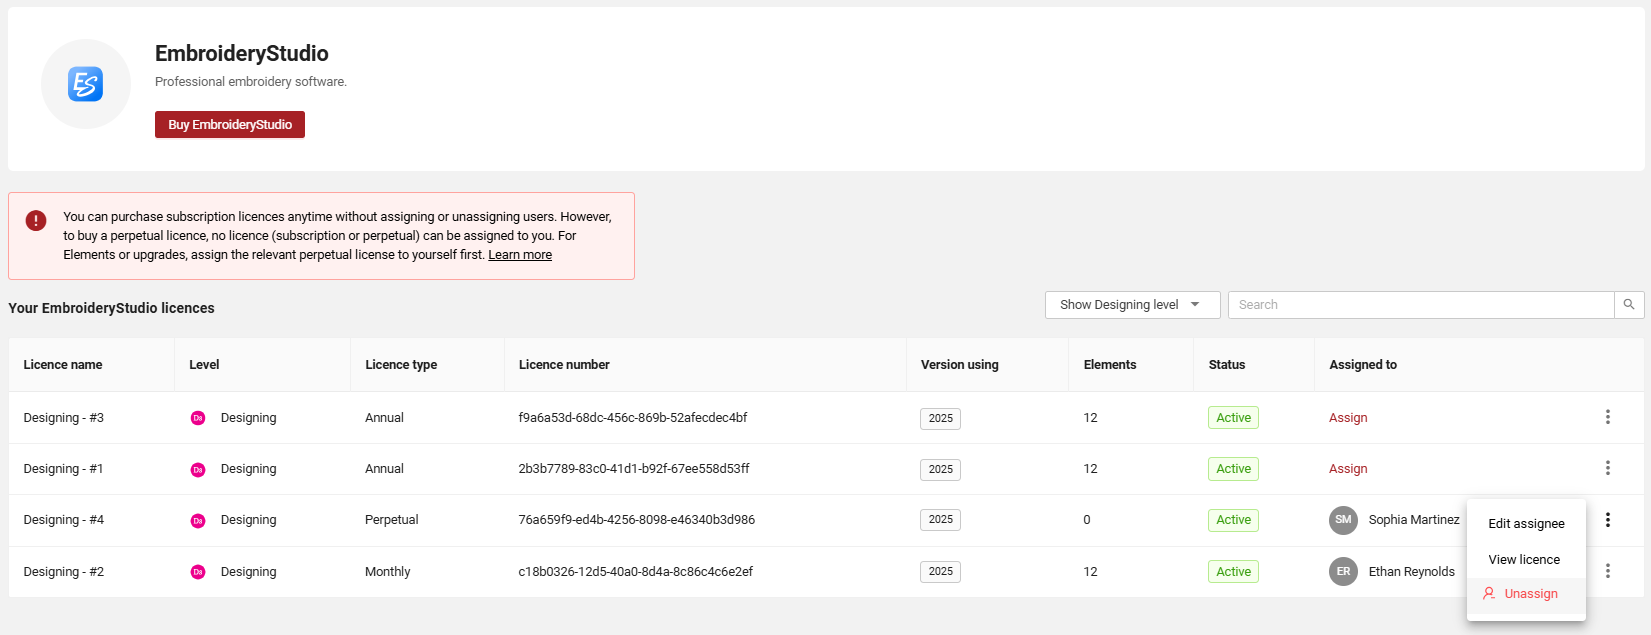Click licence number f9a6a53d-68dc-456c-869b-52afecdec4bf
The image size is (1651, 635).
click(633, 418)
